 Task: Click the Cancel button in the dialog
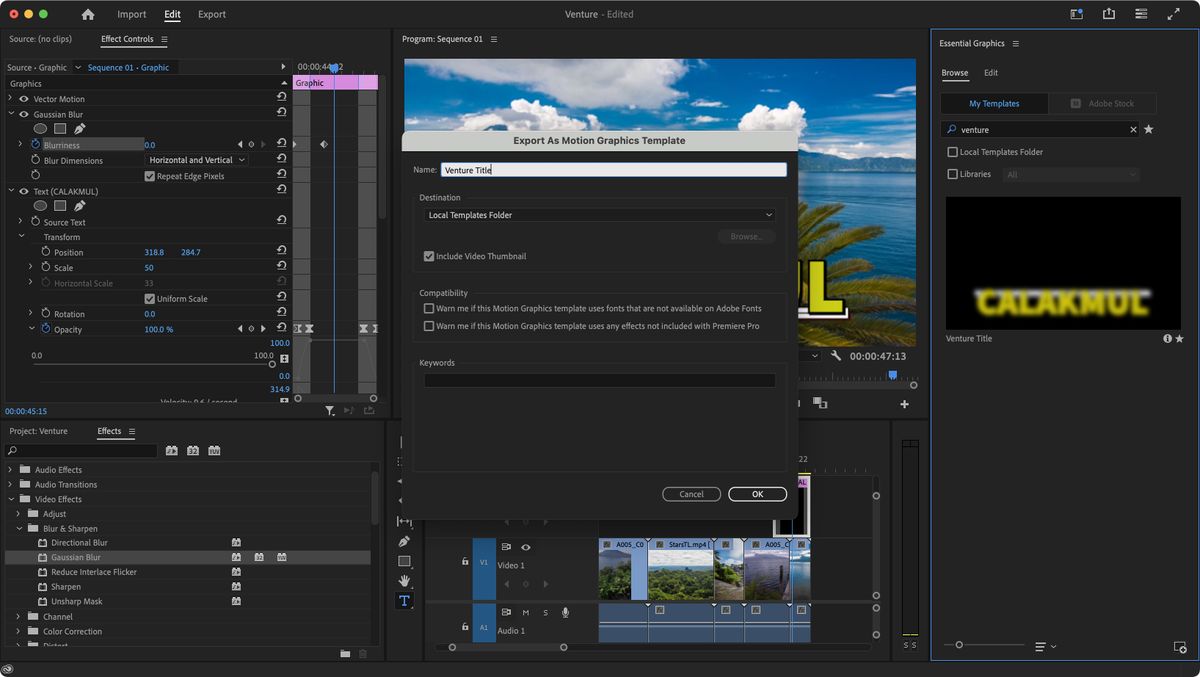click(691, 494)
